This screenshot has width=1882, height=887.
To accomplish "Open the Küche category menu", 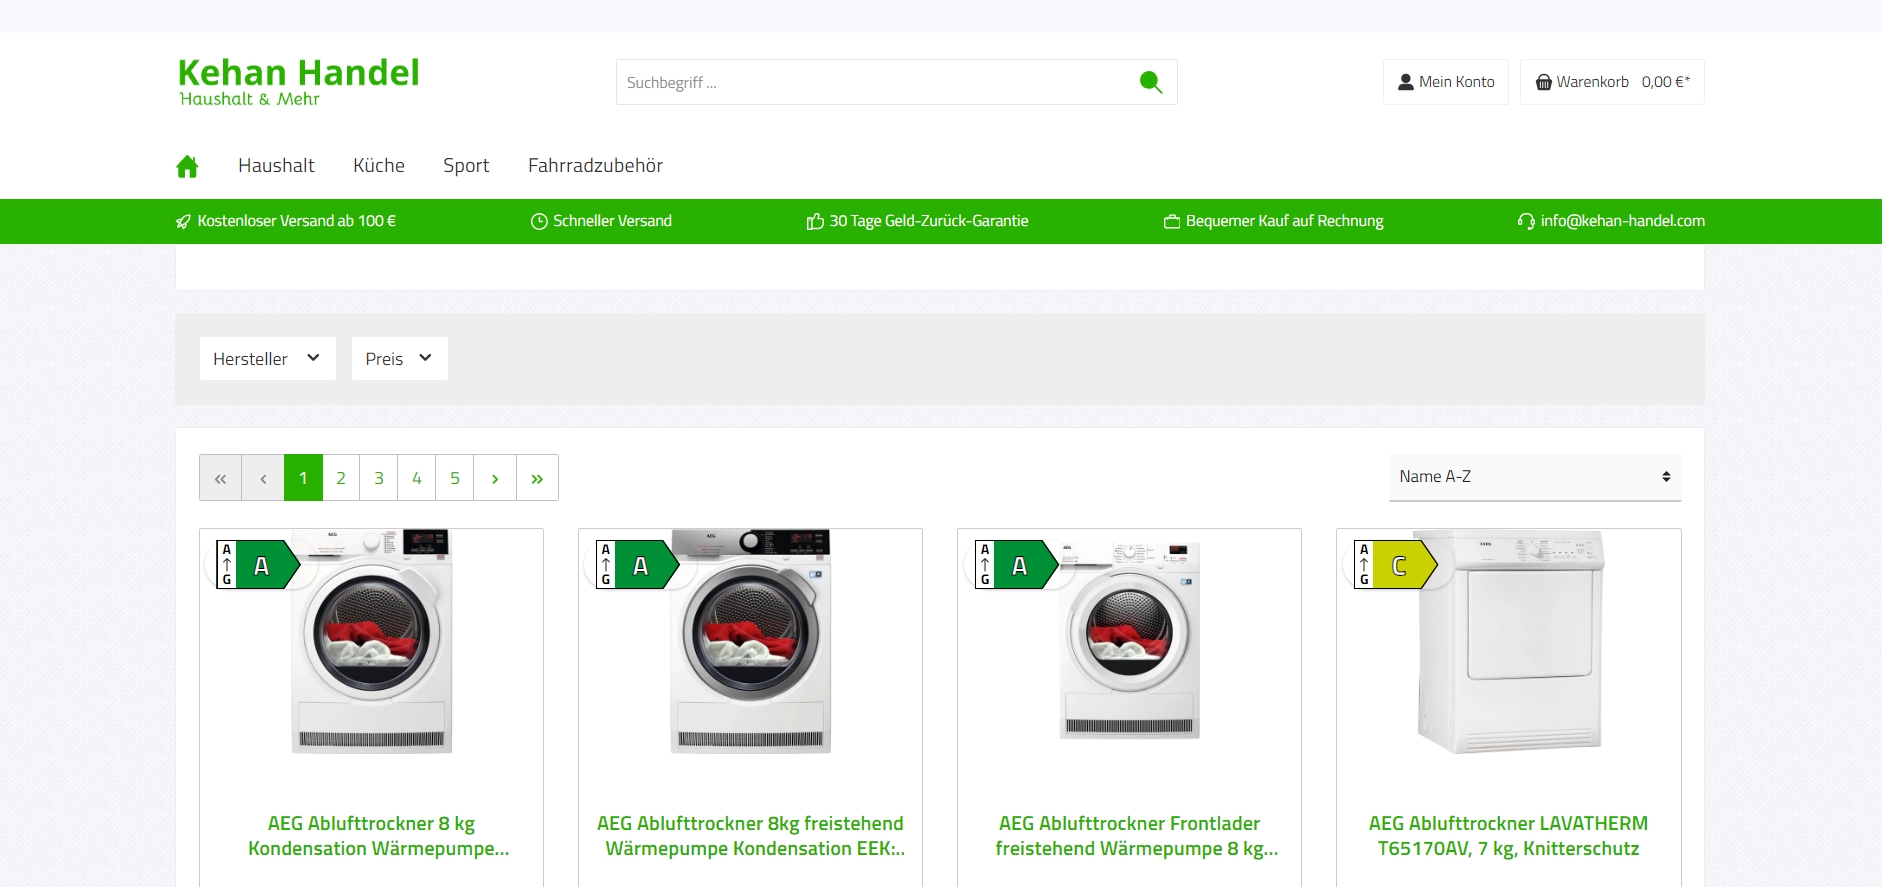I will pyautogui.click(x=379, y=166).
